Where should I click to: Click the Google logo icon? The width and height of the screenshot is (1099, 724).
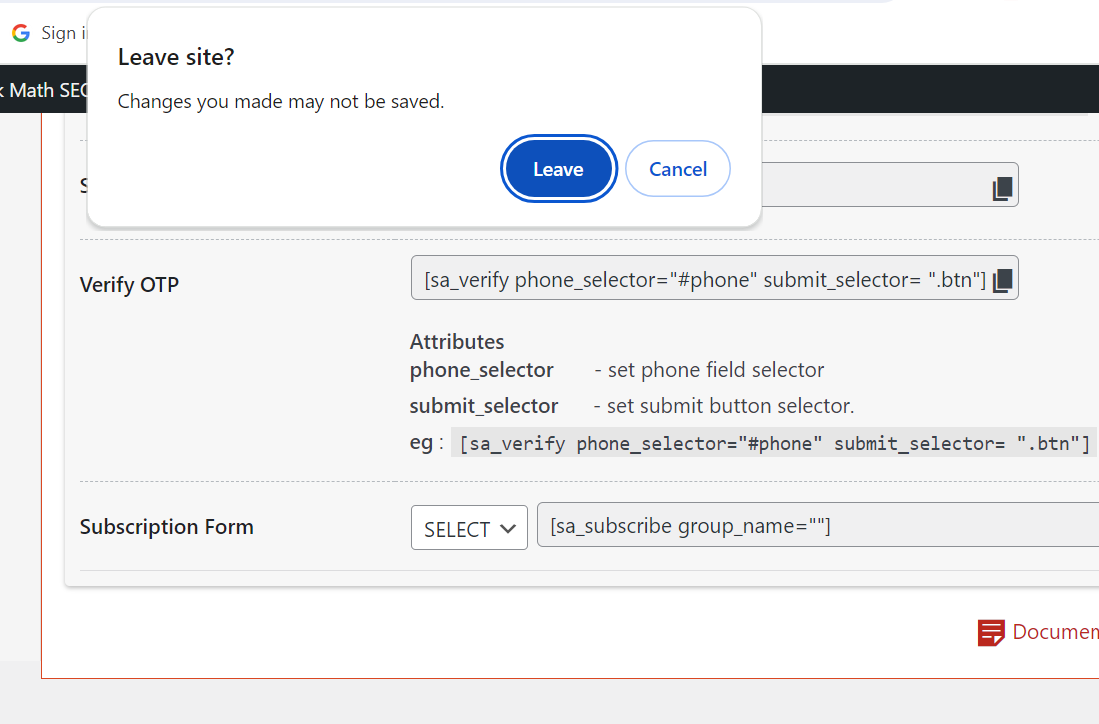[x=21, y=33]
